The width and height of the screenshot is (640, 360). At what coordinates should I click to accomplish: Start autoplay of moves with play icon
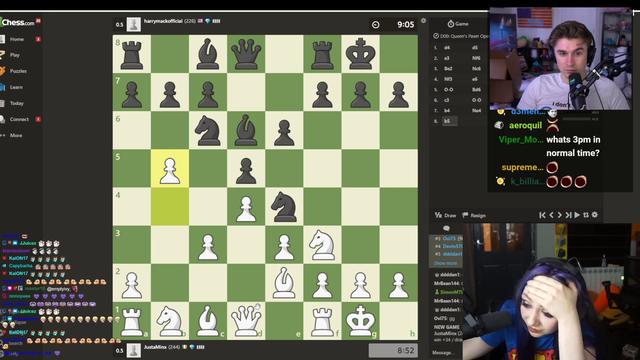coord(577,215)
